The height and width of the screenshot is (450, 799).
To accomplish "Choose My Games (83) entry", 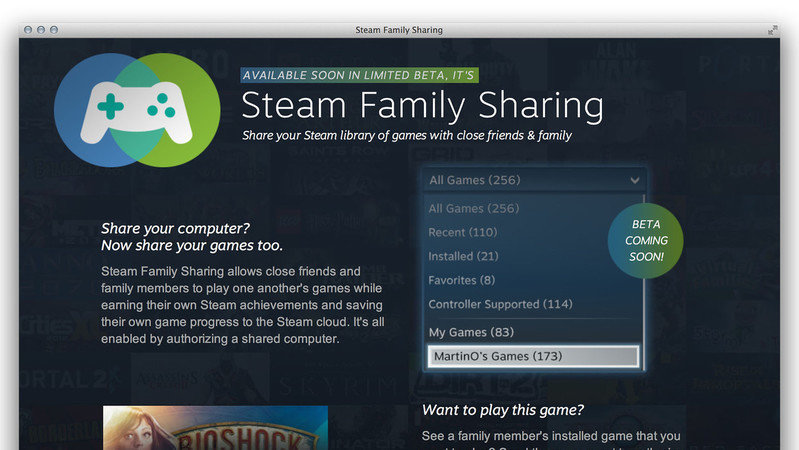I will (471, 332).
